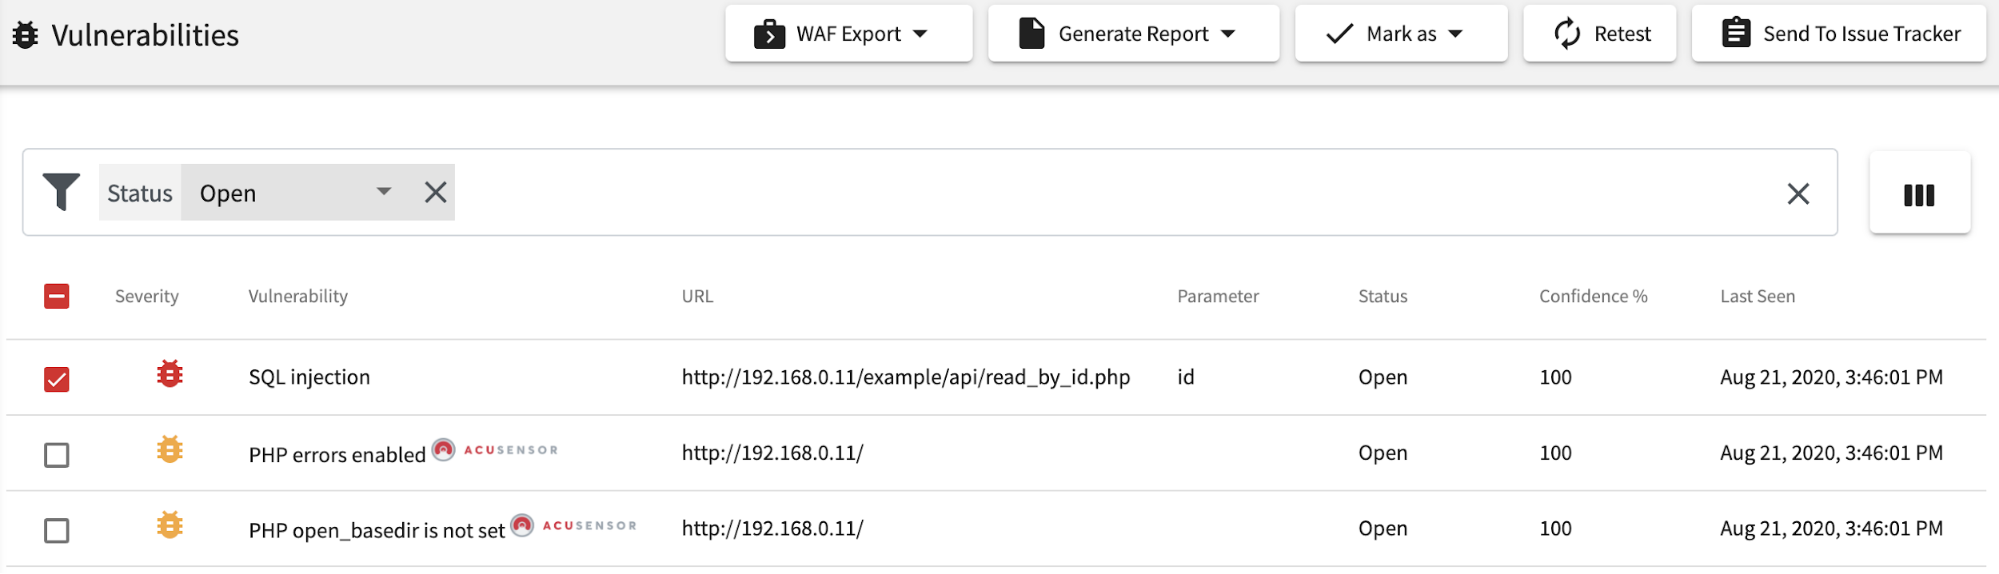
Task: Click Send To Issue Tracker
Action: click(1838, 34)
